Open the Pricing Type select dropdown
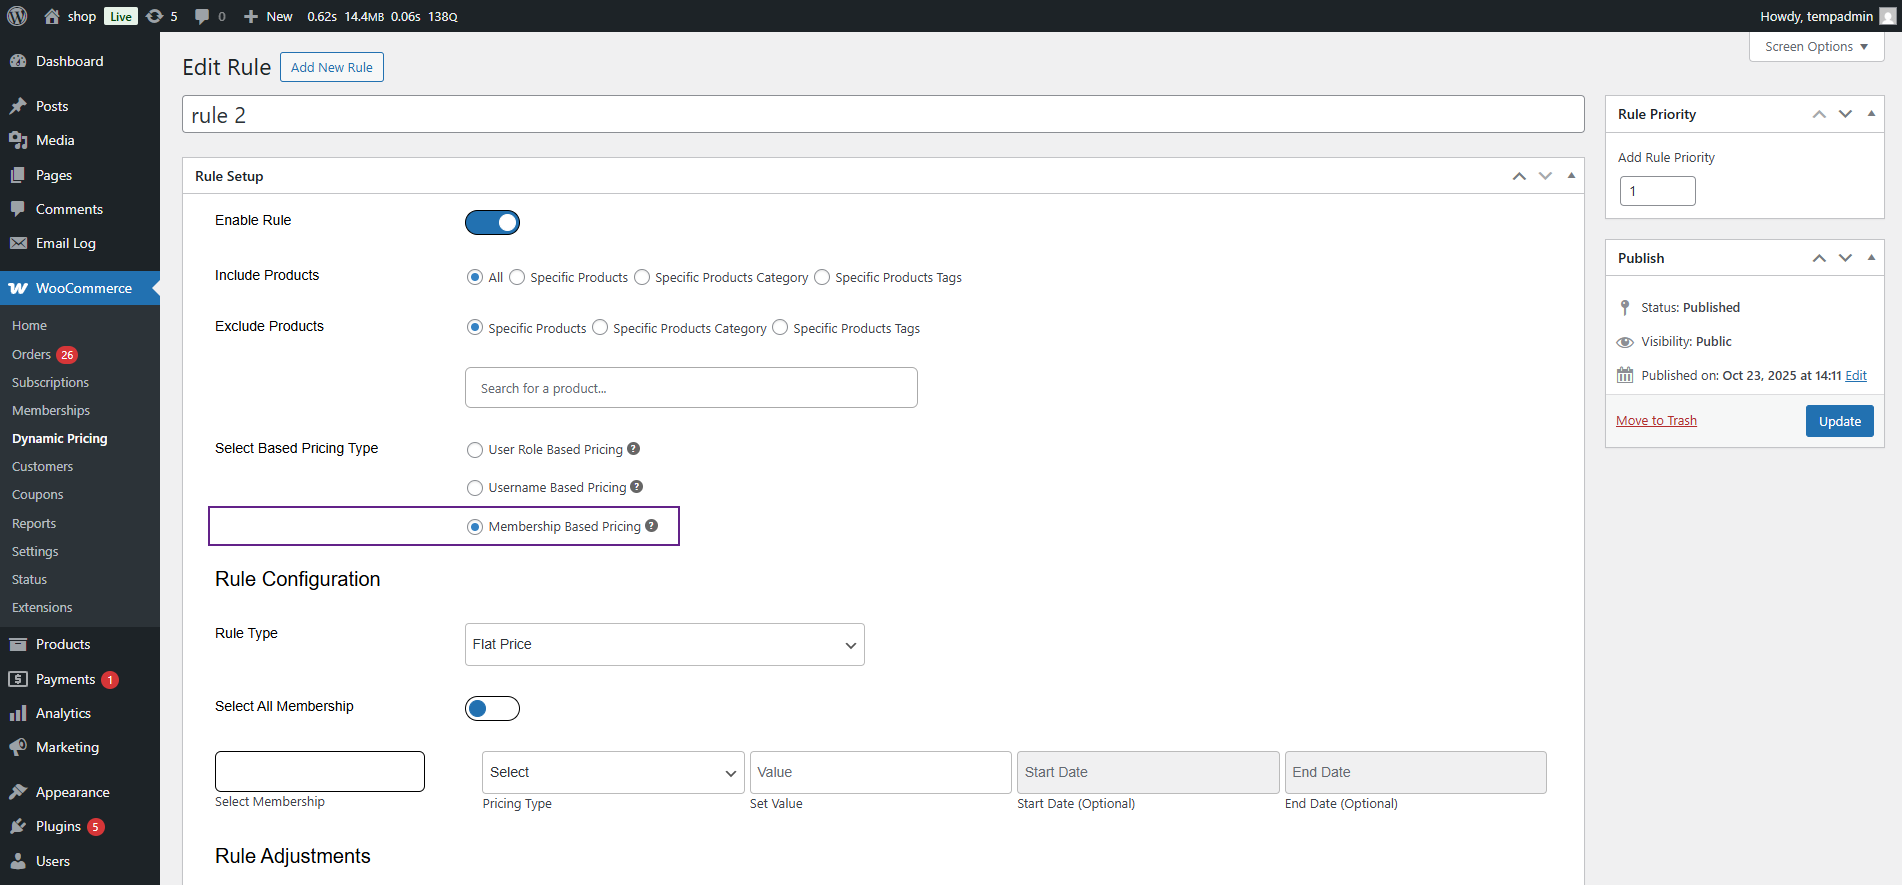 (612, 772)
